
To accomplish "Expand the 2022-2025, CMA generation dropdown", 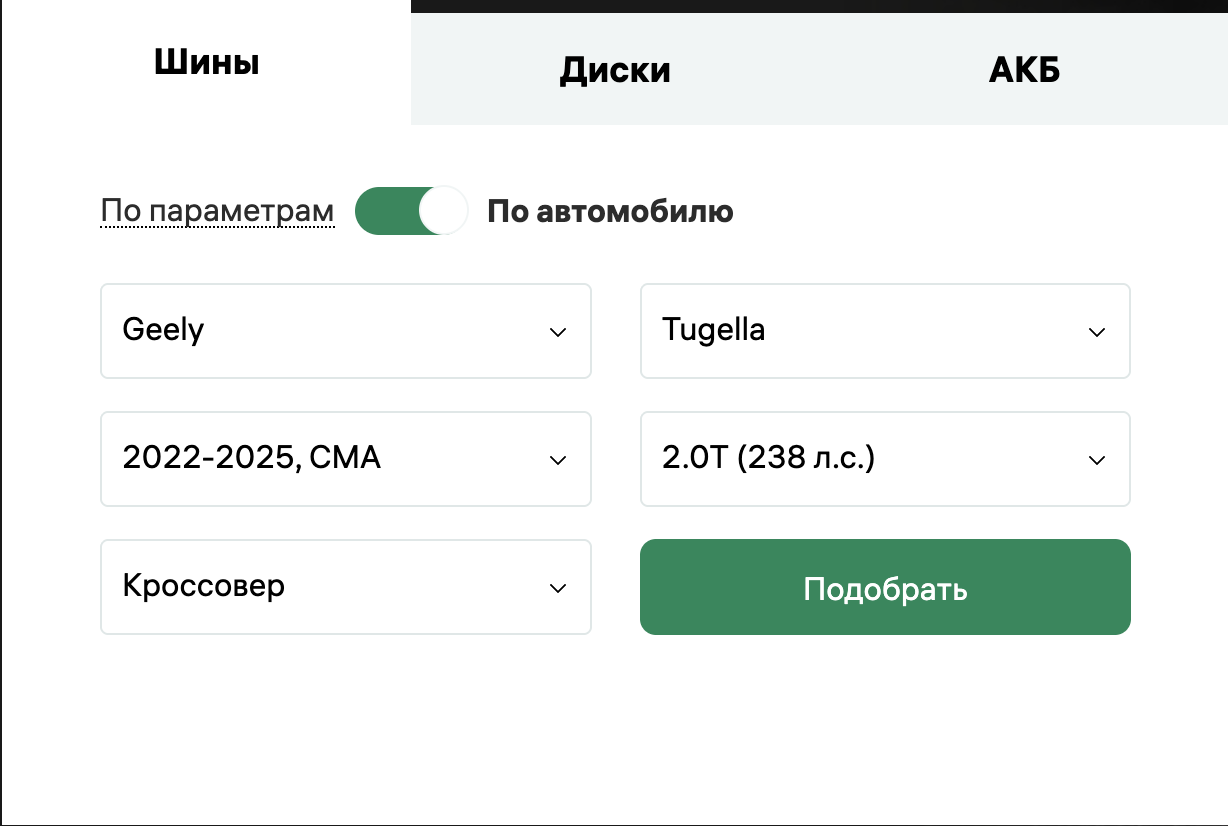I will click(x=345, y=459).
